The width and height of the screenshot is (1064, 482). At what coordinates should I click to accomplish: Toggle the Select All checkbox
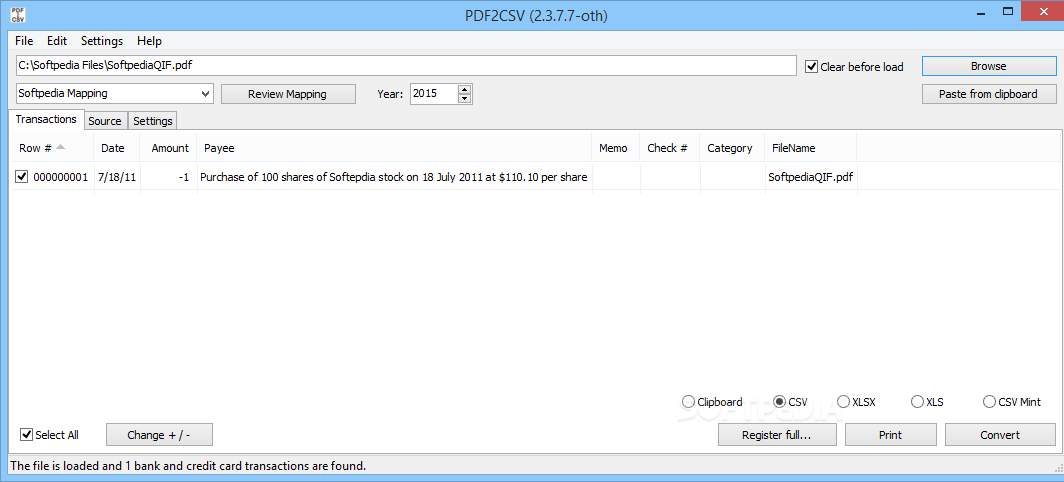(26, 434)
